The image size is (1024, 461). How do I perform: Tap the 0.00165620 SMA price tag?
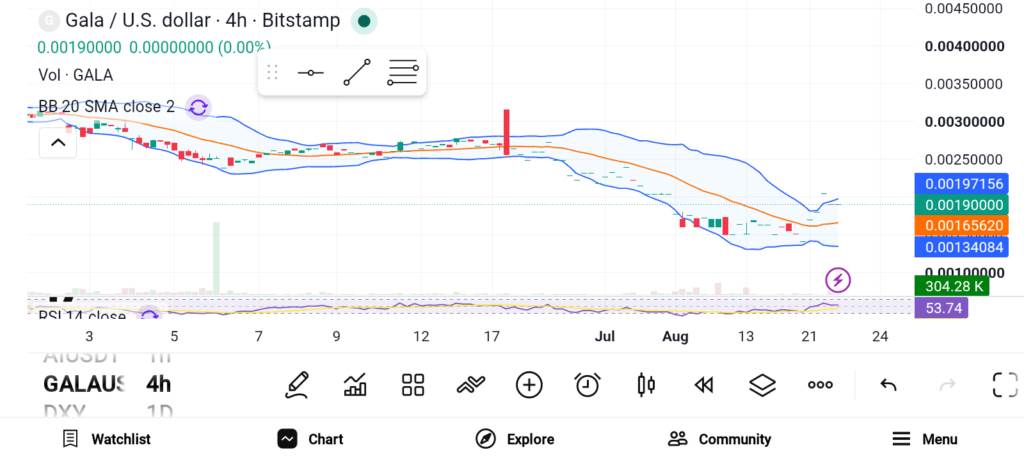click(x=961, y=227)
